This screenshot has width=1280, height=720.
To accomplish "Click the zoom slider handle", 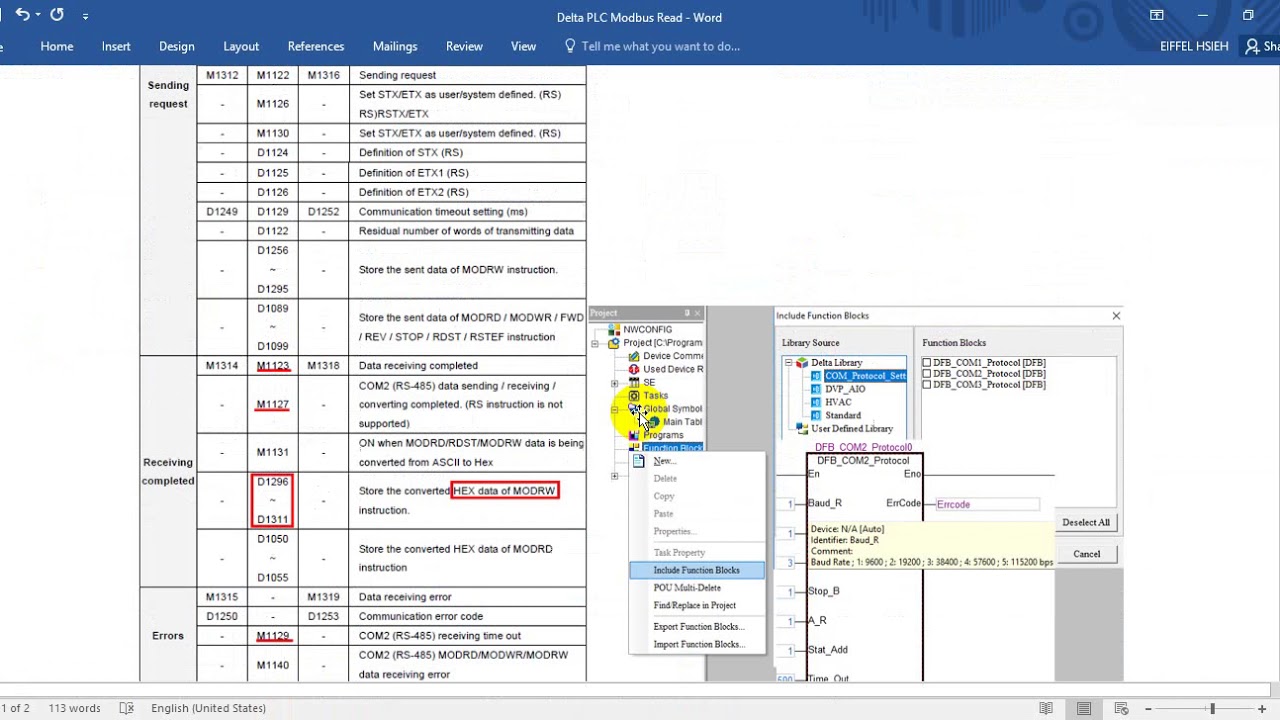I will coord(1212,708).
